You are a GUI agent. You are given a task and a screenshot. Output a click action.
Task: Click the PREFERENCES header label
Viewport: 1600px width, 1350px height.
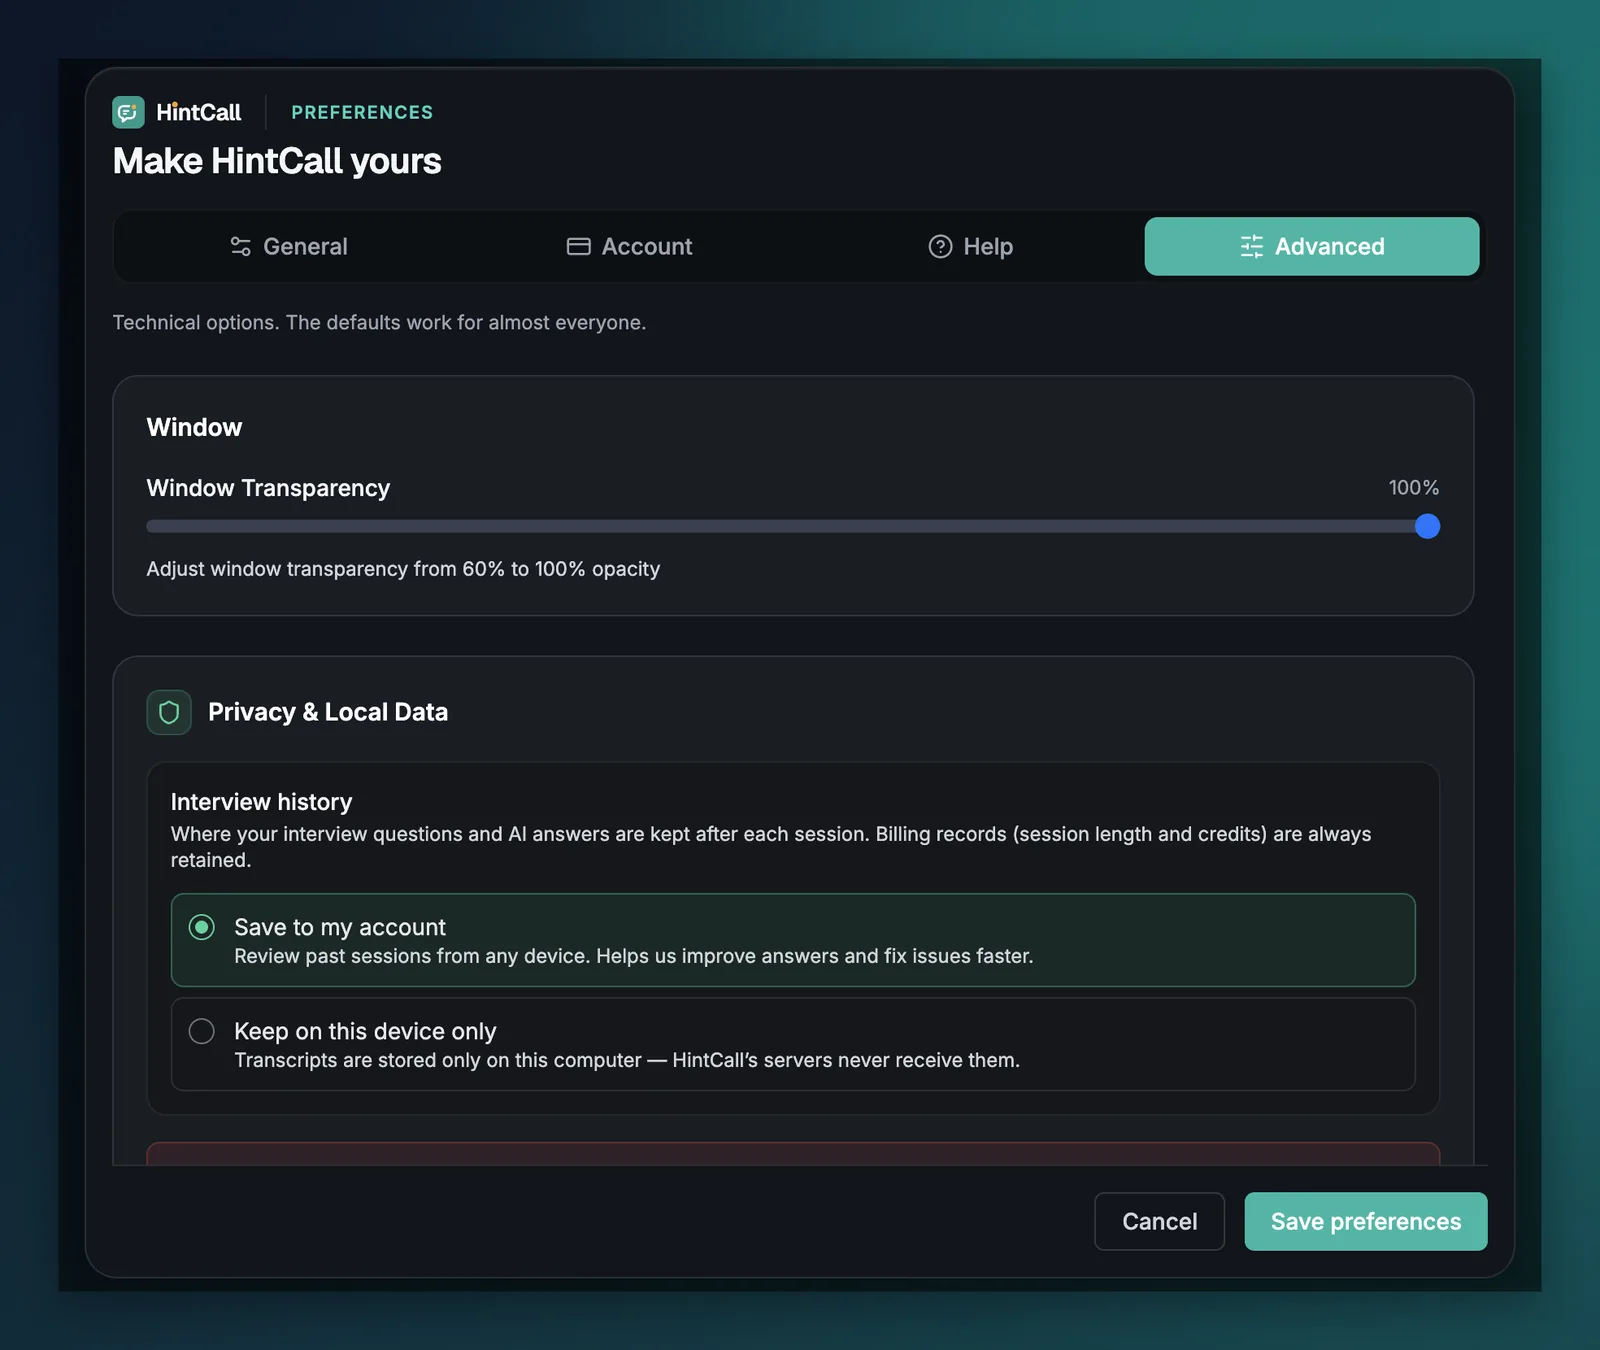tap(362, 112)
